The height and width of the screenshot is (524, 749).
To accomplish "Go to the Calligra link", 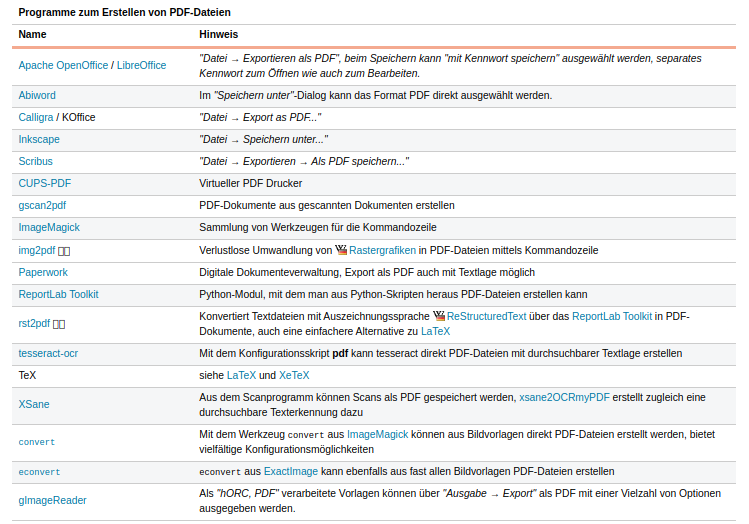I will pyautogui.click(x=36, y=117).
